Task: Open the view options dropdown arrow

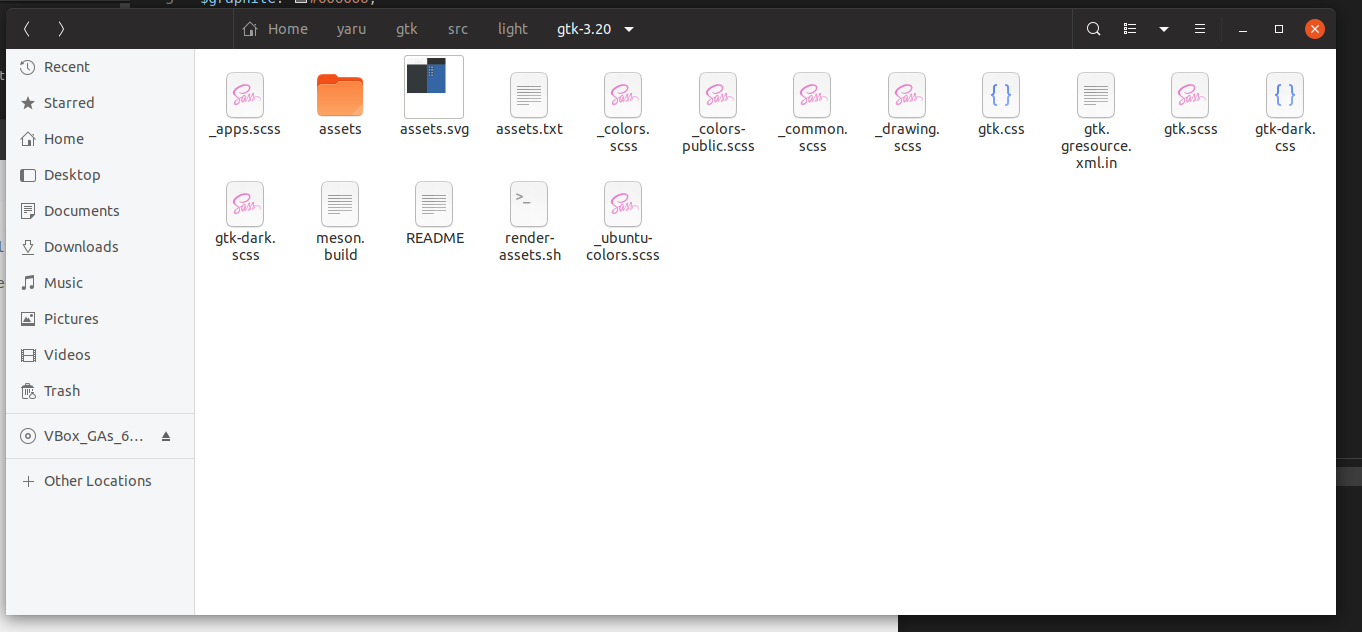Action: [1164, 29]
